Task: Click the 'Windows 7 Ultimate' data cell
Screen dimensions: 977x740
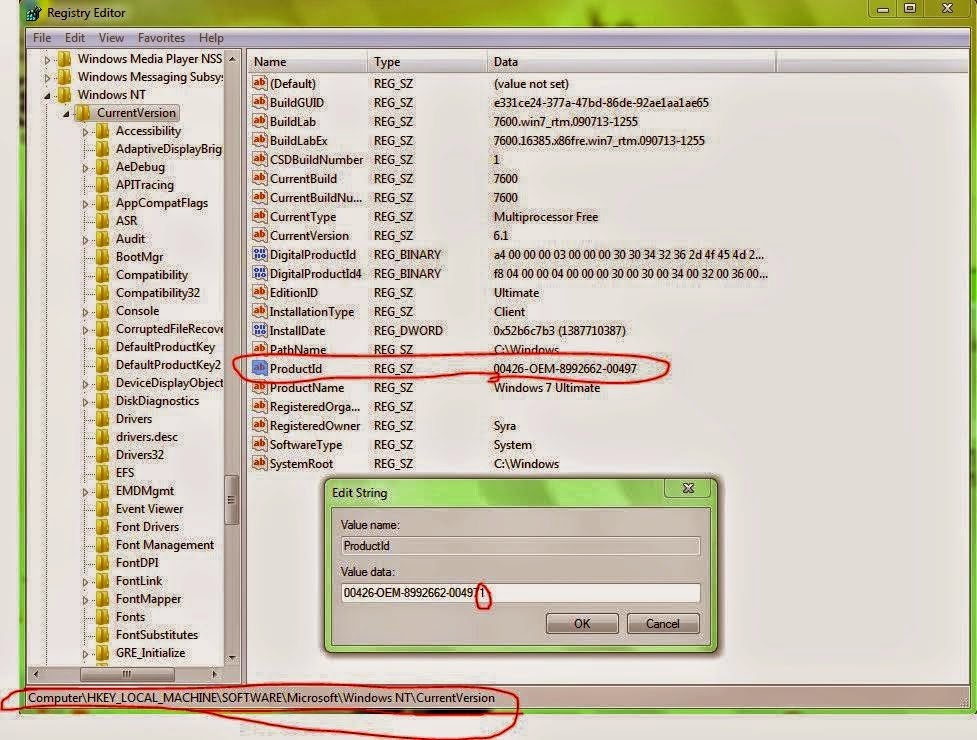Action: pos(546,387)
